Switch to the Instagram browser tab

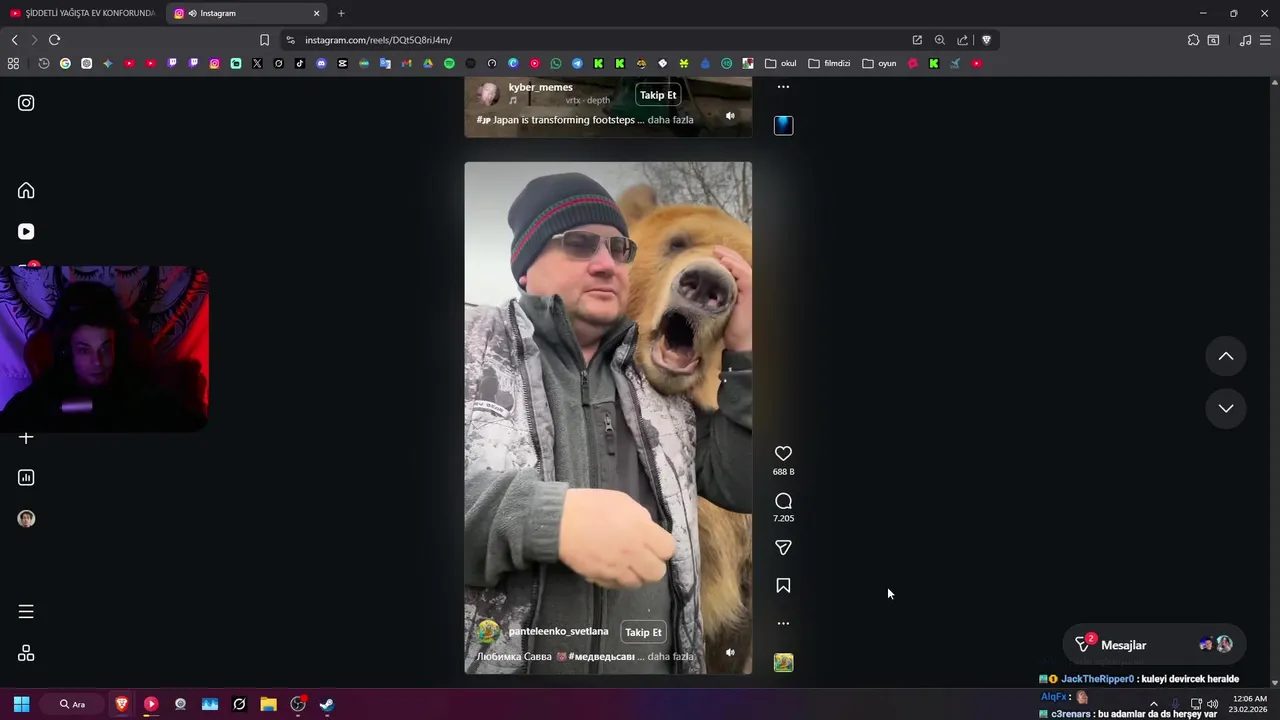point(245,13)
